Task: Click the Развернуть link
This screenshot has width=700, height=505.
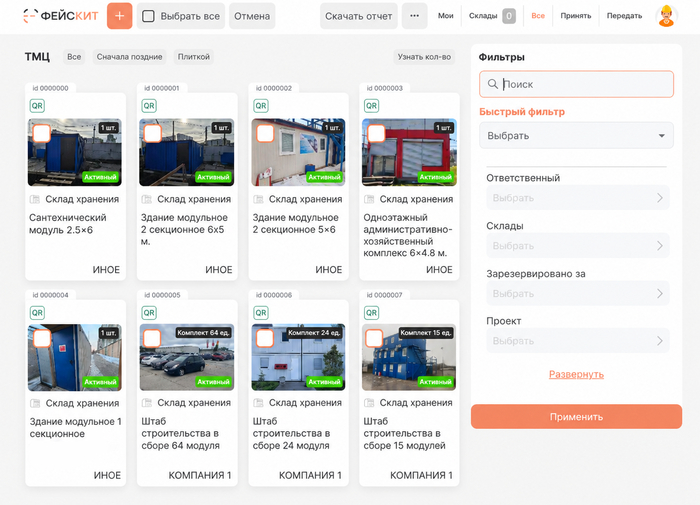Action: pos(576,374)
